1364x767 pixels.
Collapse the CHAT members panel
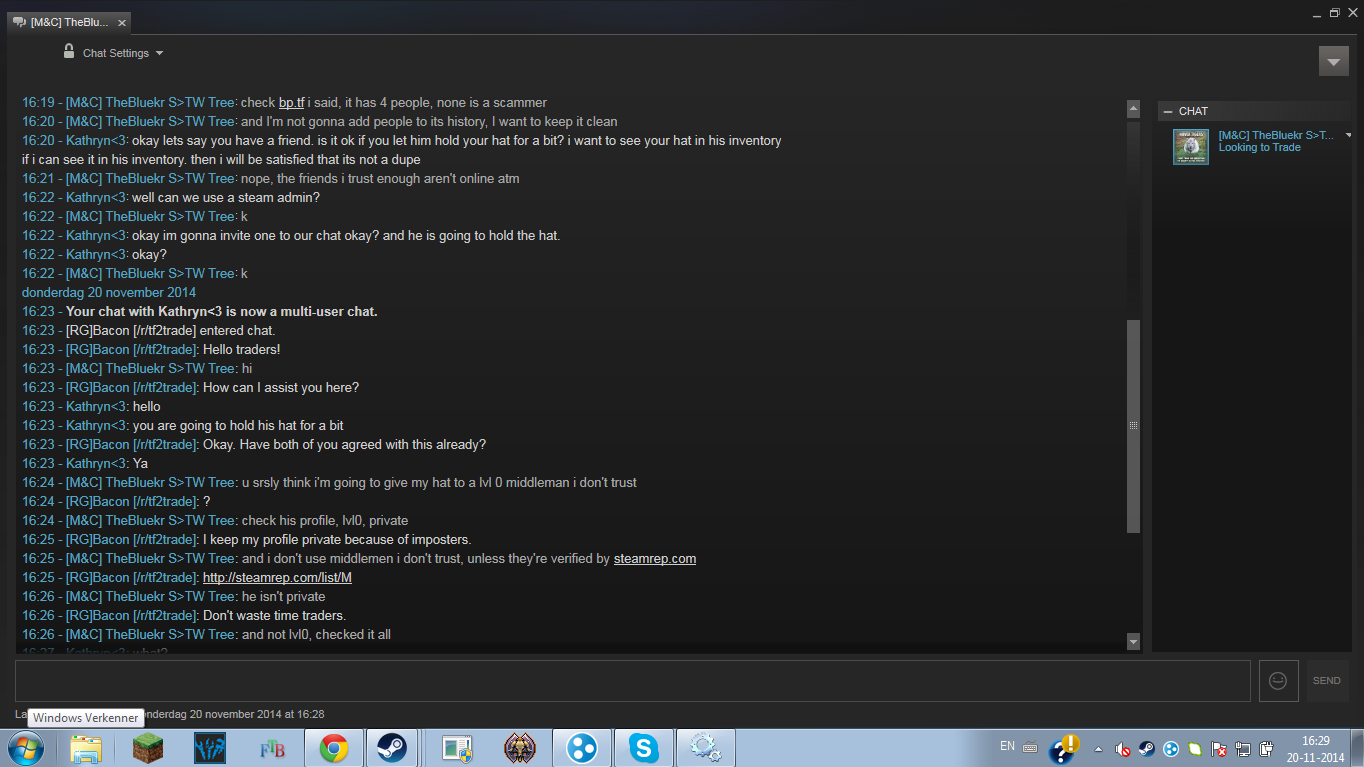1167,111
